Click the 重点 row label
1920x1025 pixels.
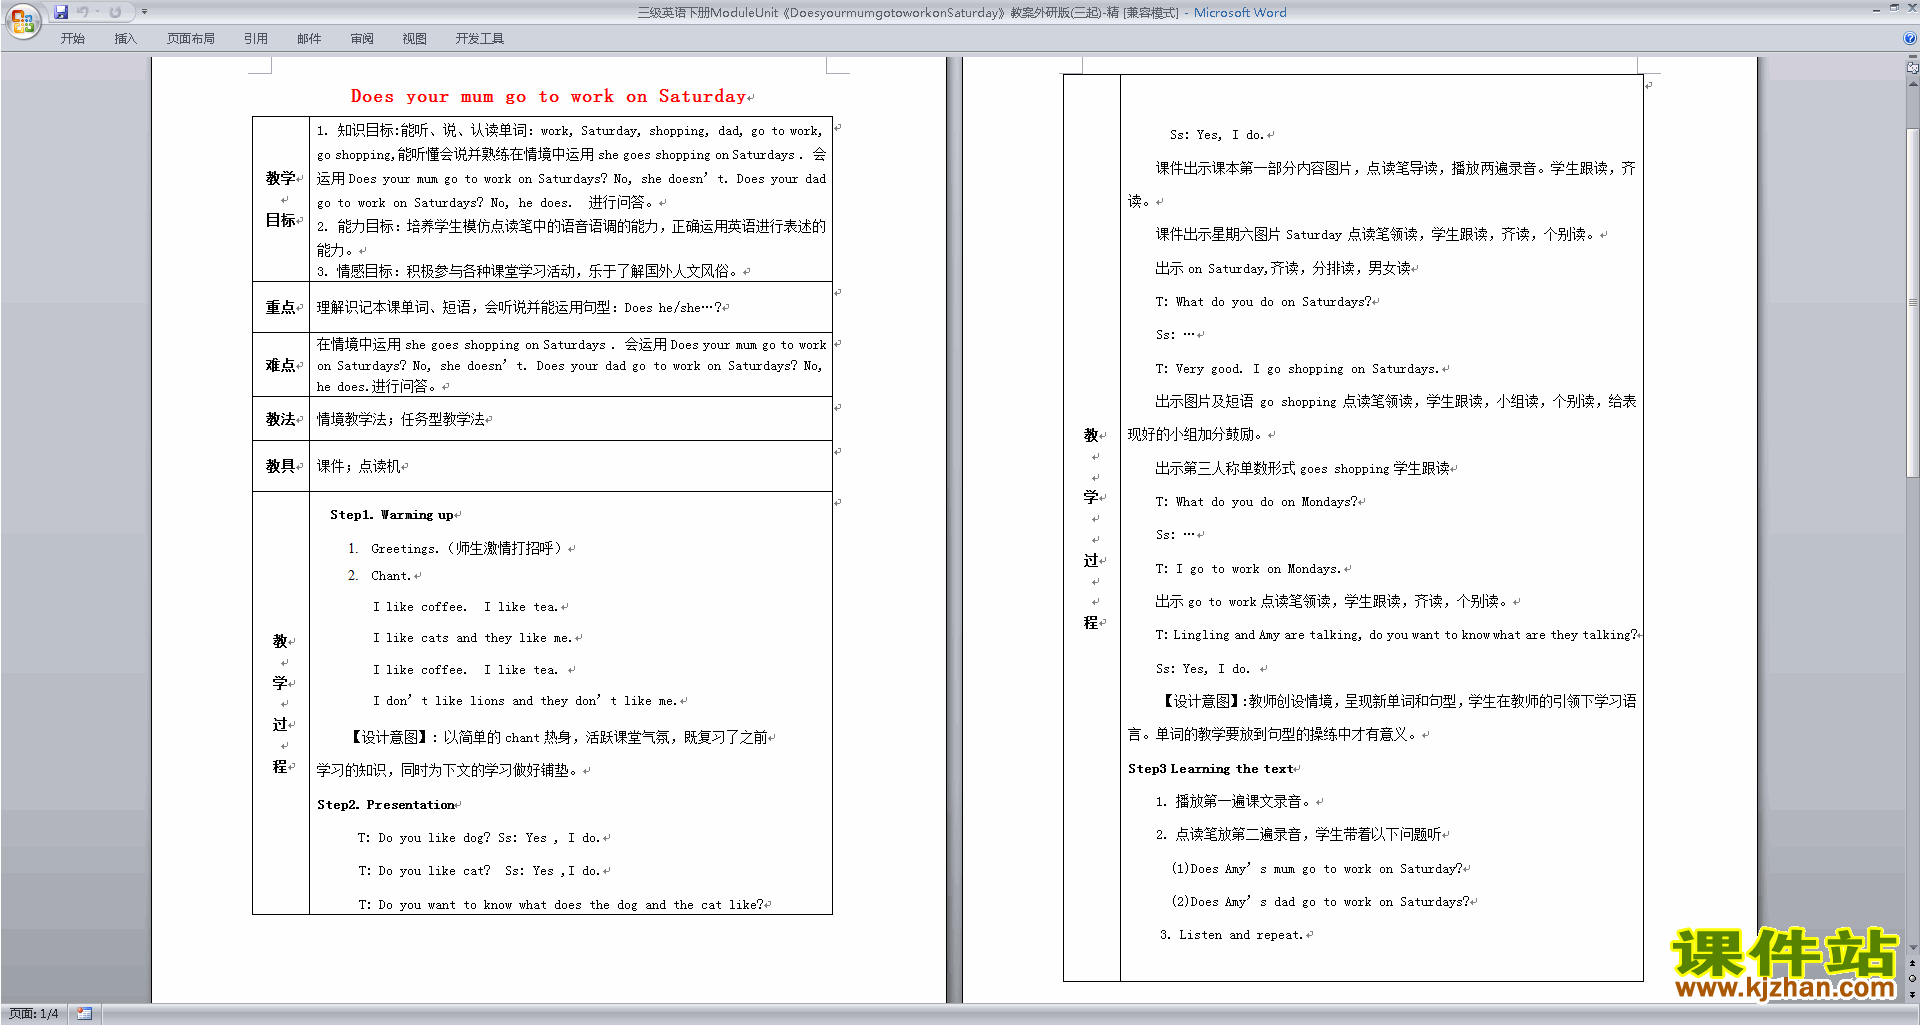pos(281,307)
